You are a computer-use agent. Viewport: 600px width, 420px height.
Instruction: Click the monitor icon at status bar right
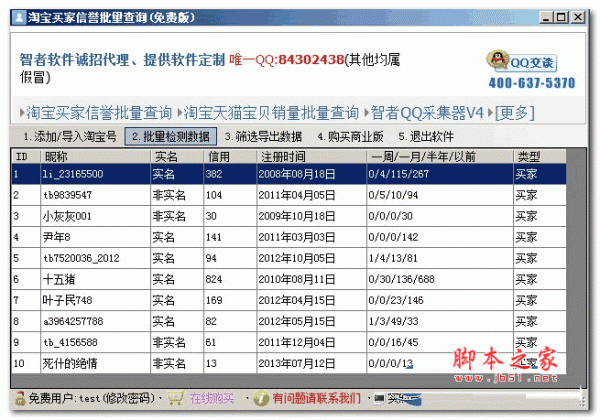coord(379,399)
